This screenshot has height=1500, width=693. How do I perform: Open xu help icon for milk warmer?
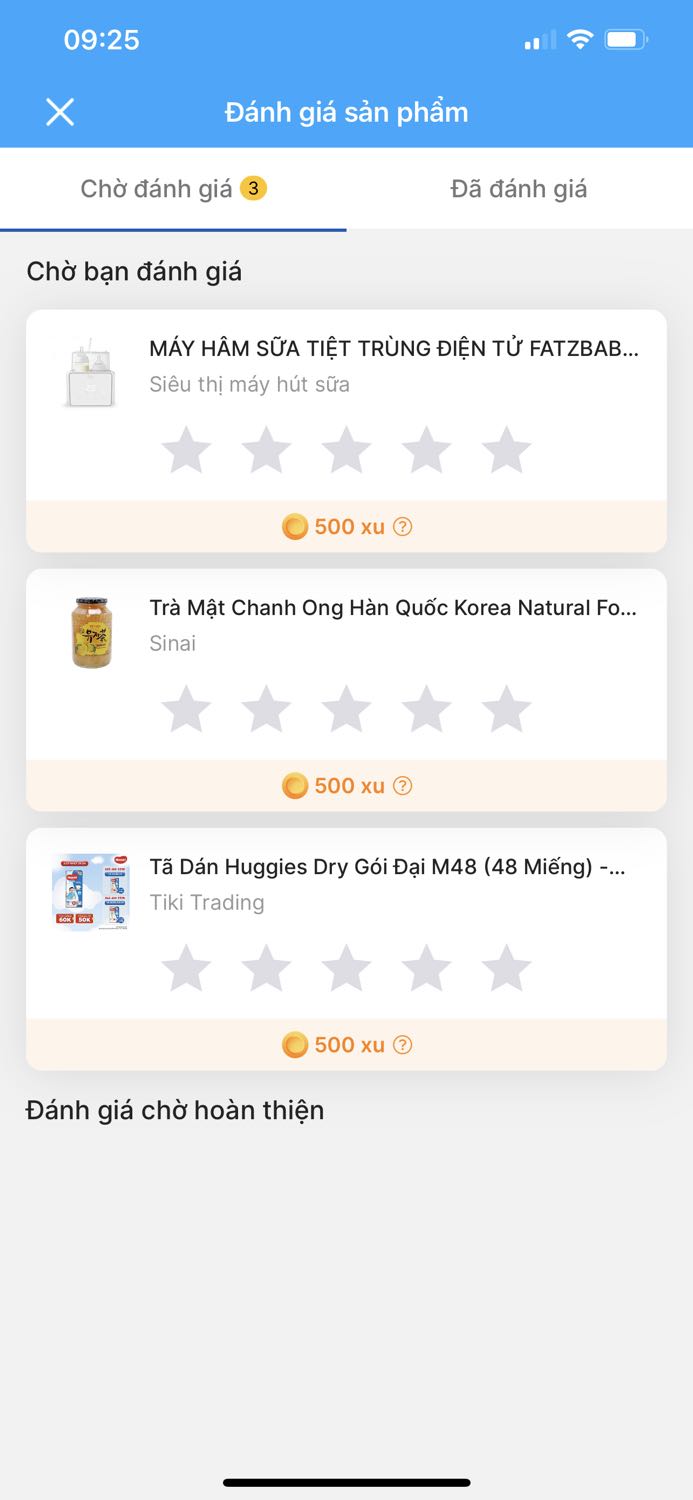[x=402, y=527]
